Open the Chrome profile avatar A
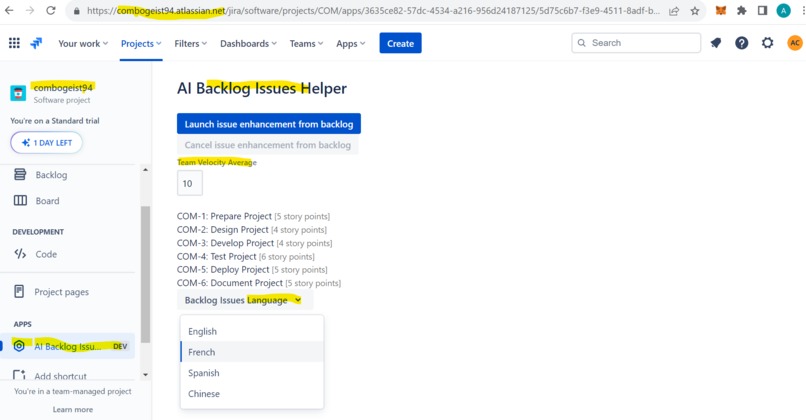The width and height of the screenshot is (806, 420). coord(783,10)
